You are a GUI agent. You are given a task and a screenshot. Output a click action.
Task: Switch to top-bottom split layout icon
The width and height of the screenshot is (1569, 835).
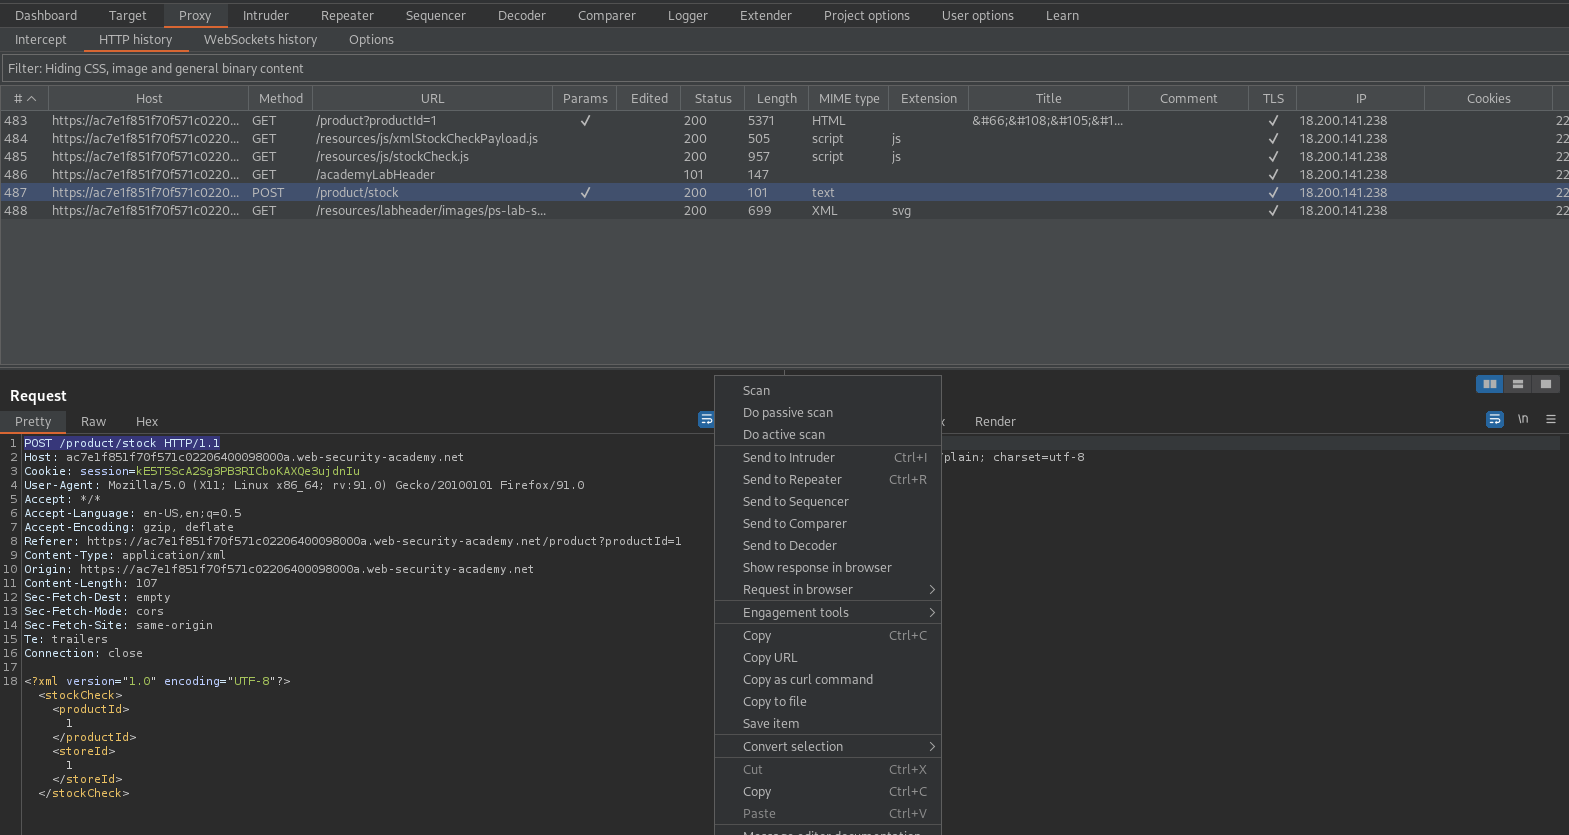[1517, 384]
